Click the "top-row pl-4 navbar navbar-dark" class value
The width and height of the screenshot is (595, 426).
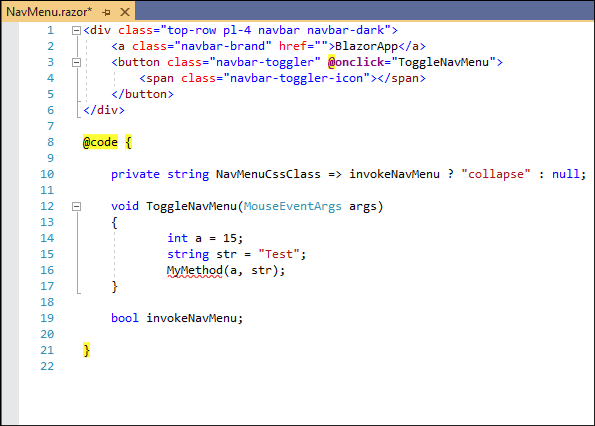pos(275,30)
